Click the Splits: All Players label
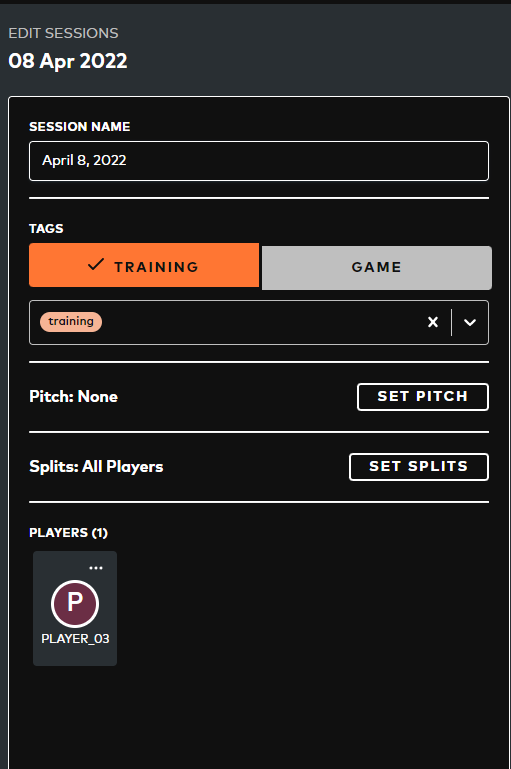Screen dimensions: 511x769 (96, 466)
